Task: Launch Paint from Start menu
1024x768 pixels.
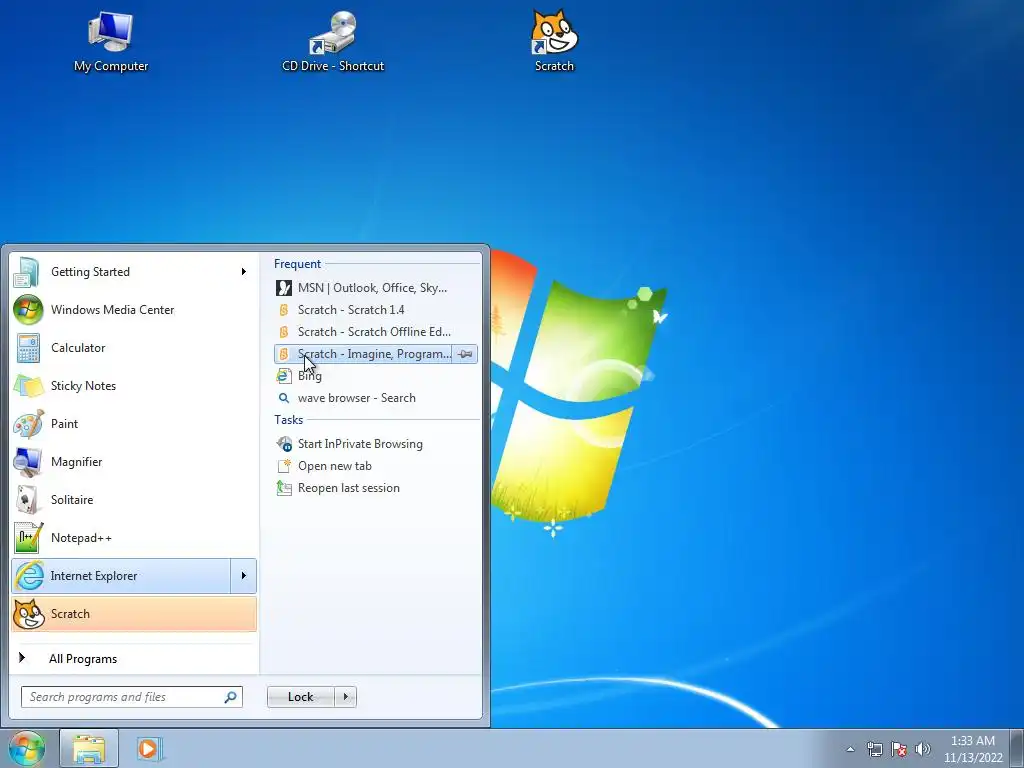Action: [x=134, y=423]
